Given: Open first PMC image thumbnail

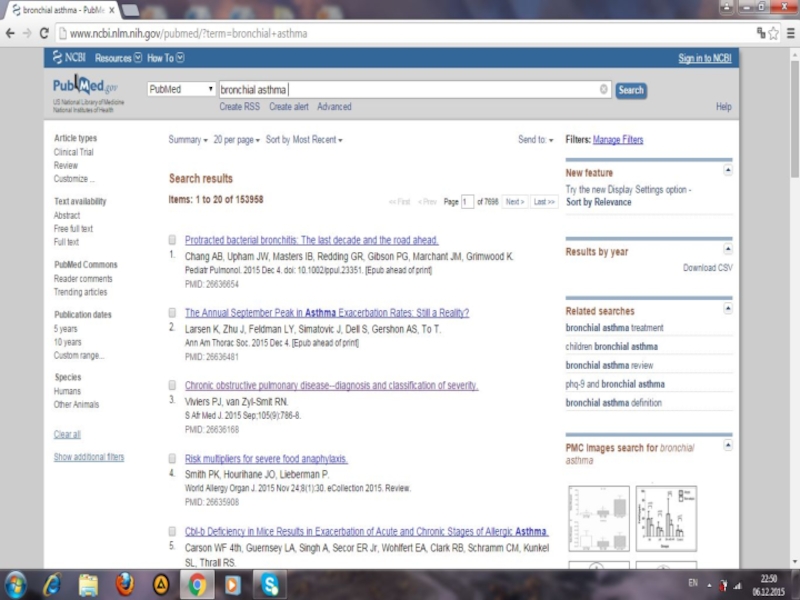Looking at the screenshot, I should click(599, 518).
